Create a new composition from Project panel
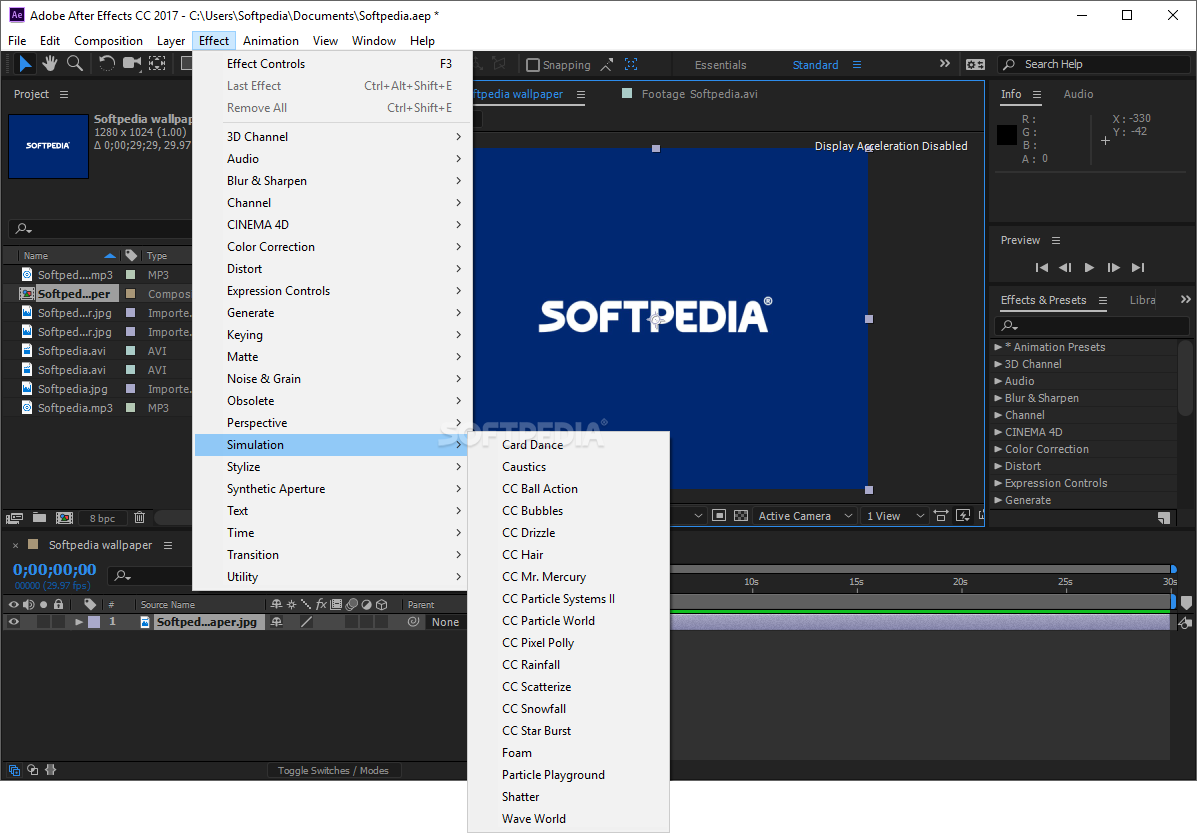This screenshot has width=1197, height=833. 65,518
